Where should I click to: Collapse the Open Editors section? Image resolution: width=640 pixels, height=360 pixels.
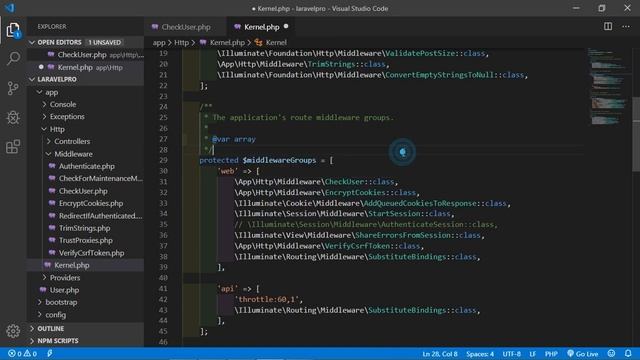point(32,42)
